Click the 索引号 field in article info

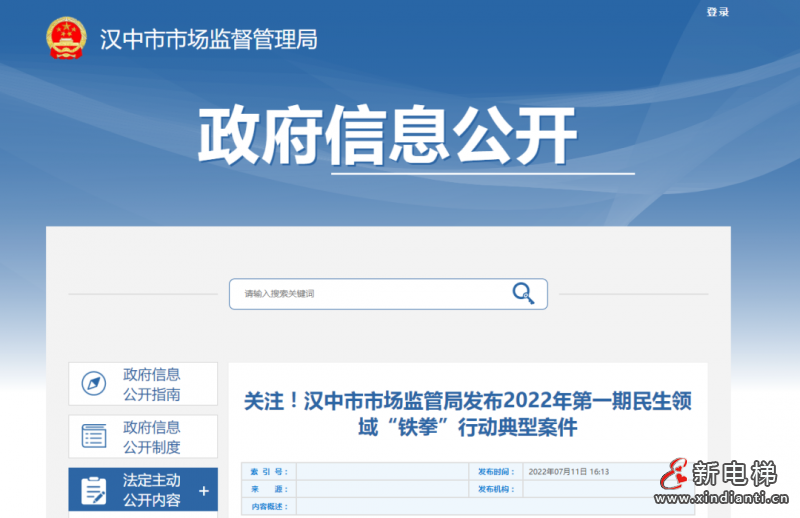point(380,472)
